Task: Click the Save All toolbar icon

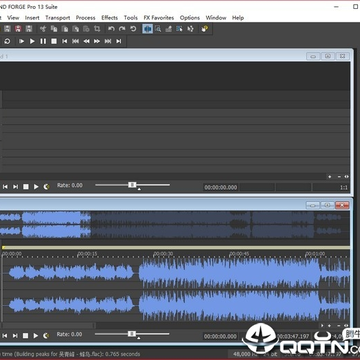Action: (x=29, y=29)
